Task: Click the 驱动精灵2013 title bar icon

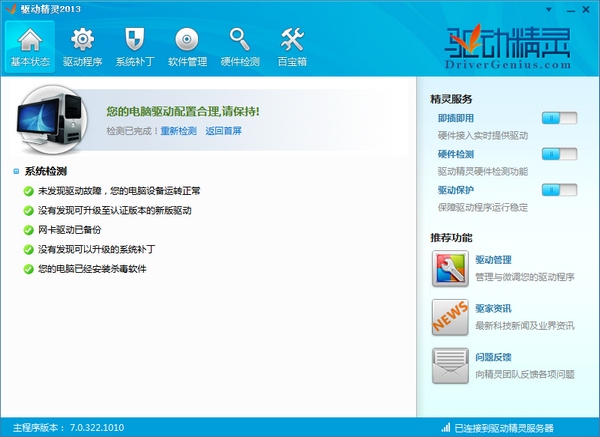Action: click(x=11, y=9)
